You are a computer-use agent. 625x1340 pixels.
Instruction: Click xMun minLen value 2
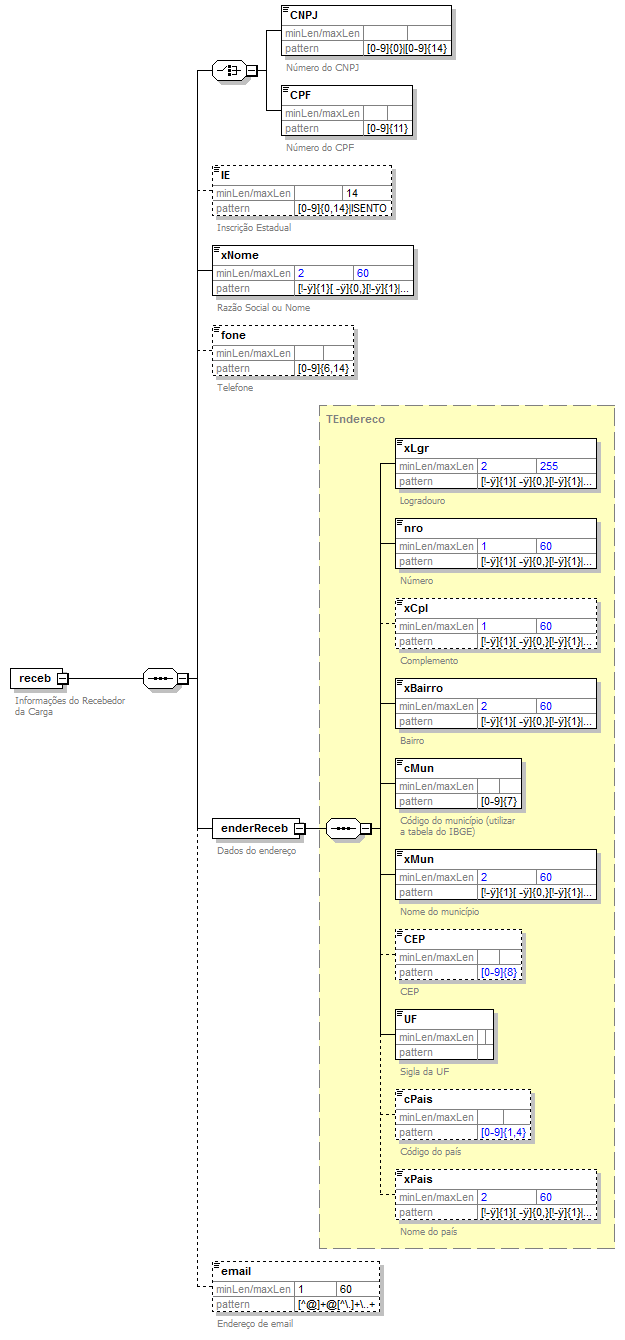click(x=484, y=877)
